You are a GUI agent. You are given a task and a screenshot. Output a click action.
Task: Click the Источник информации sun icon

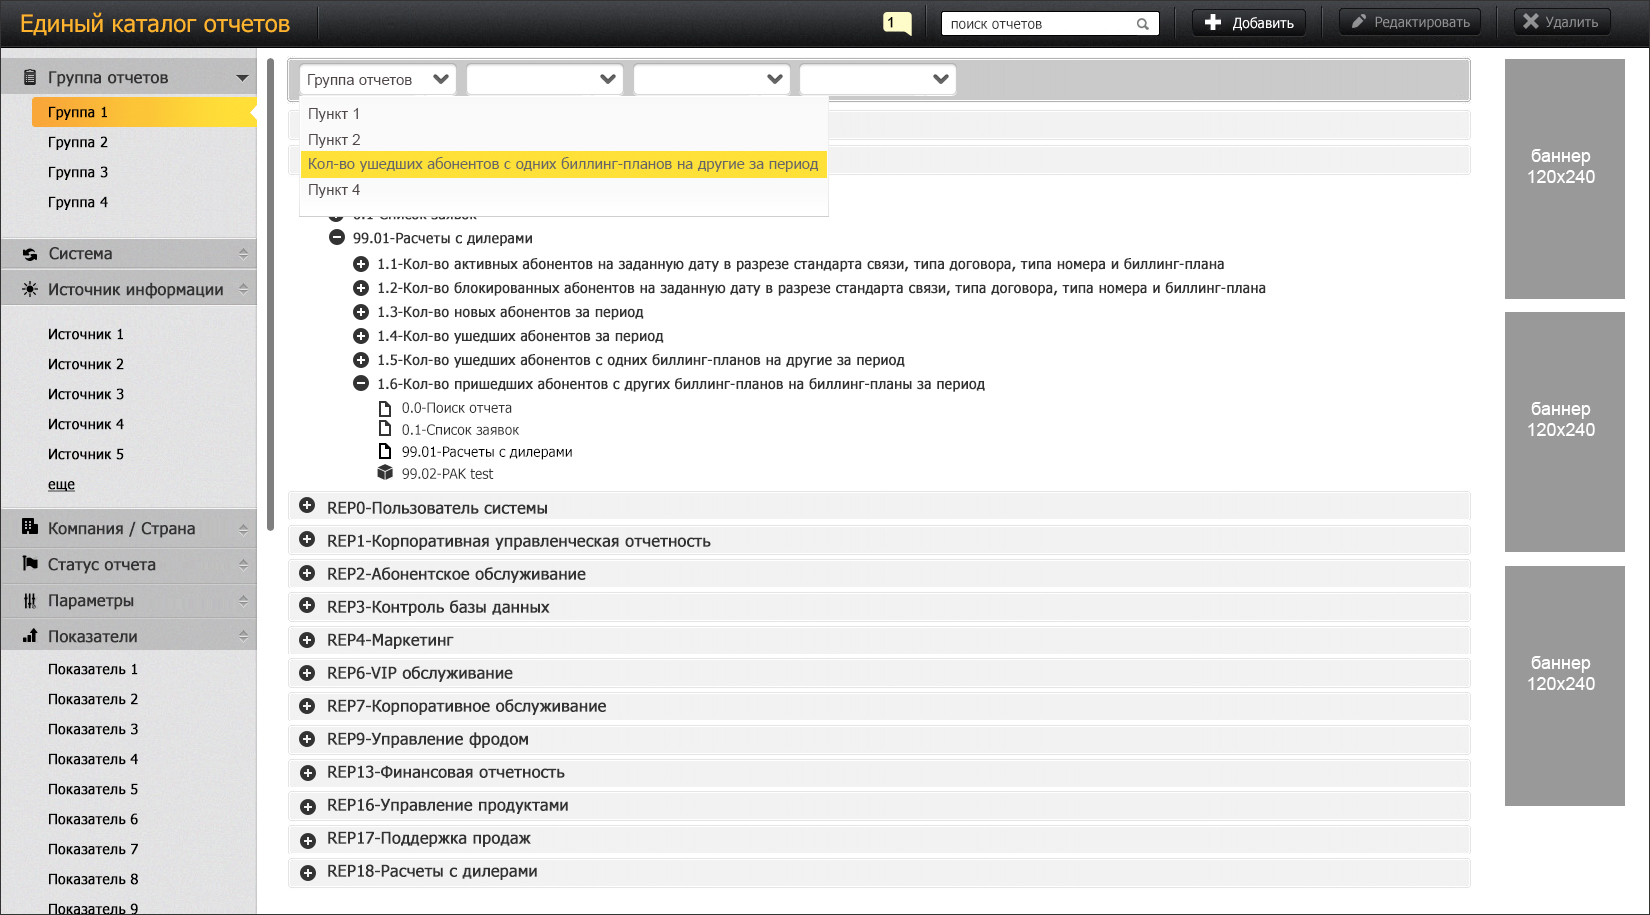(30, 289)
